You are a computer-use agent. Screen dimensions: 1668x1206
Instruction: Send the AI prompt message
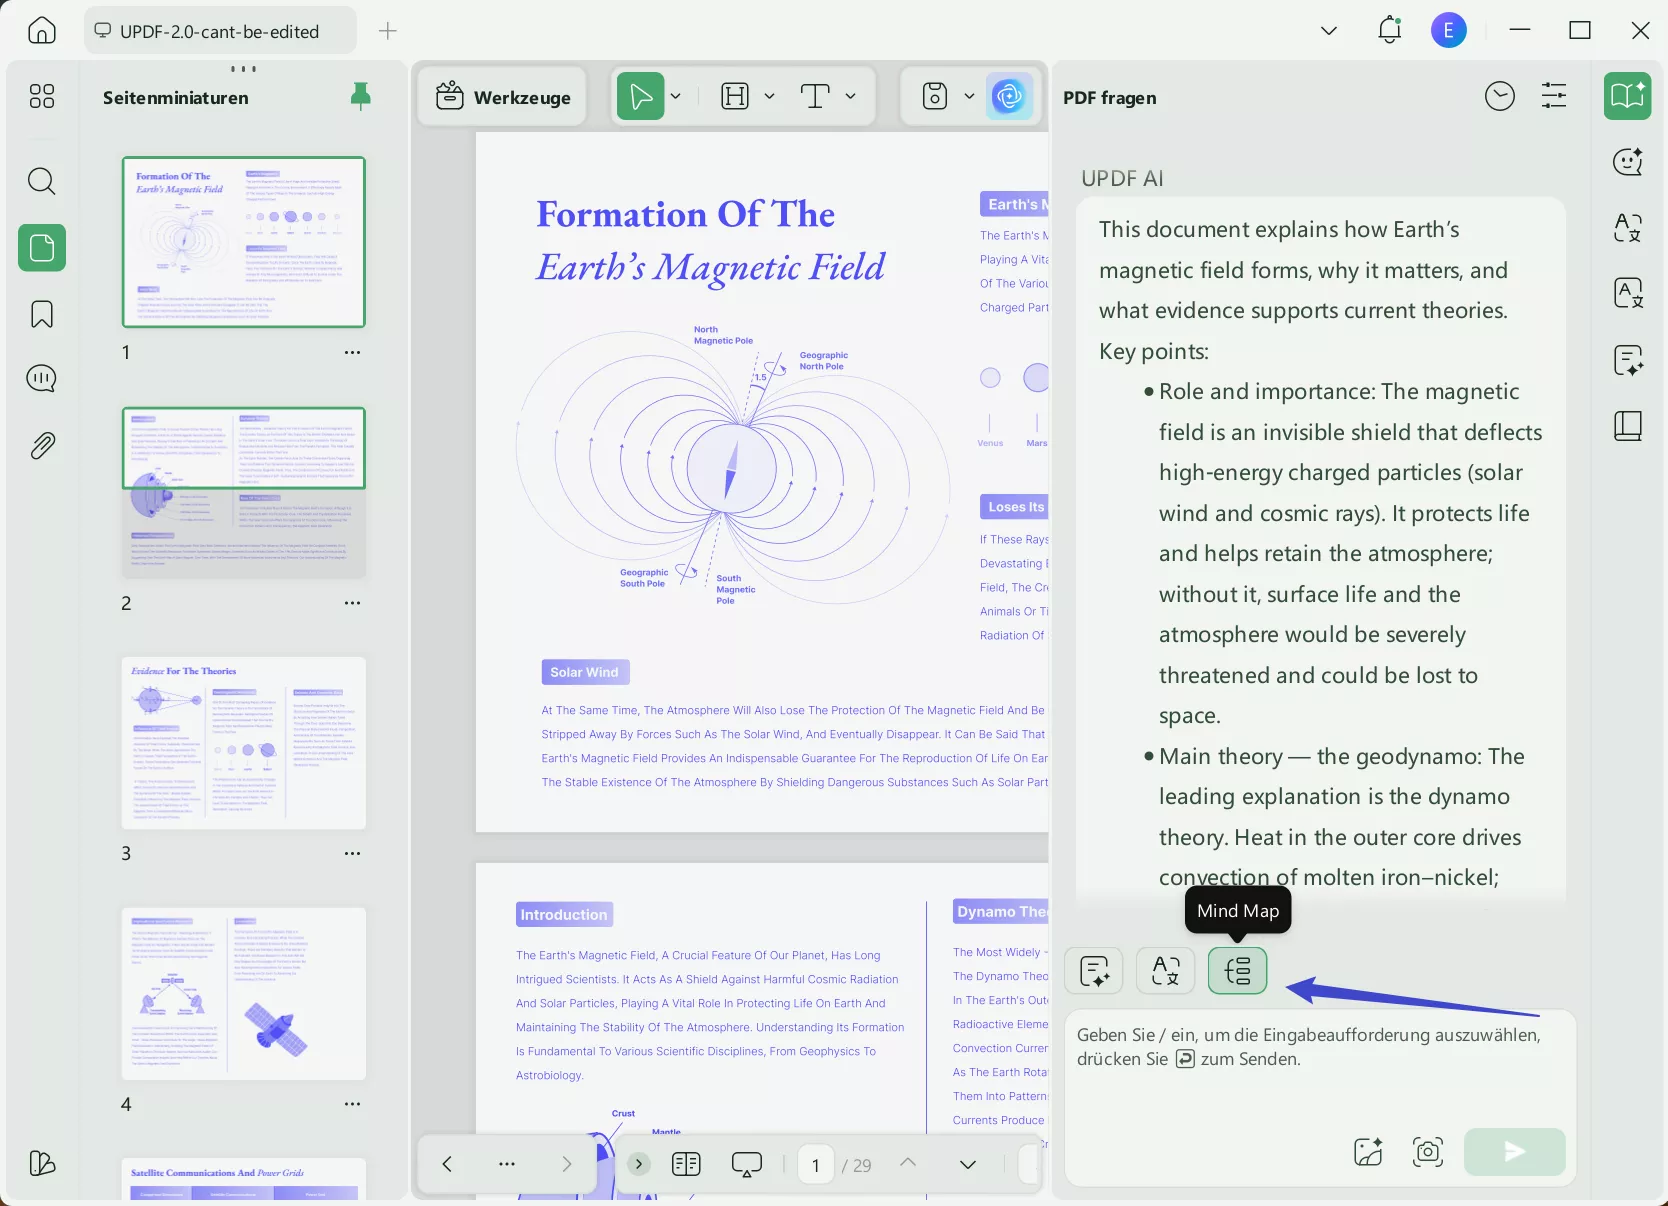tap(1515, 1152)
